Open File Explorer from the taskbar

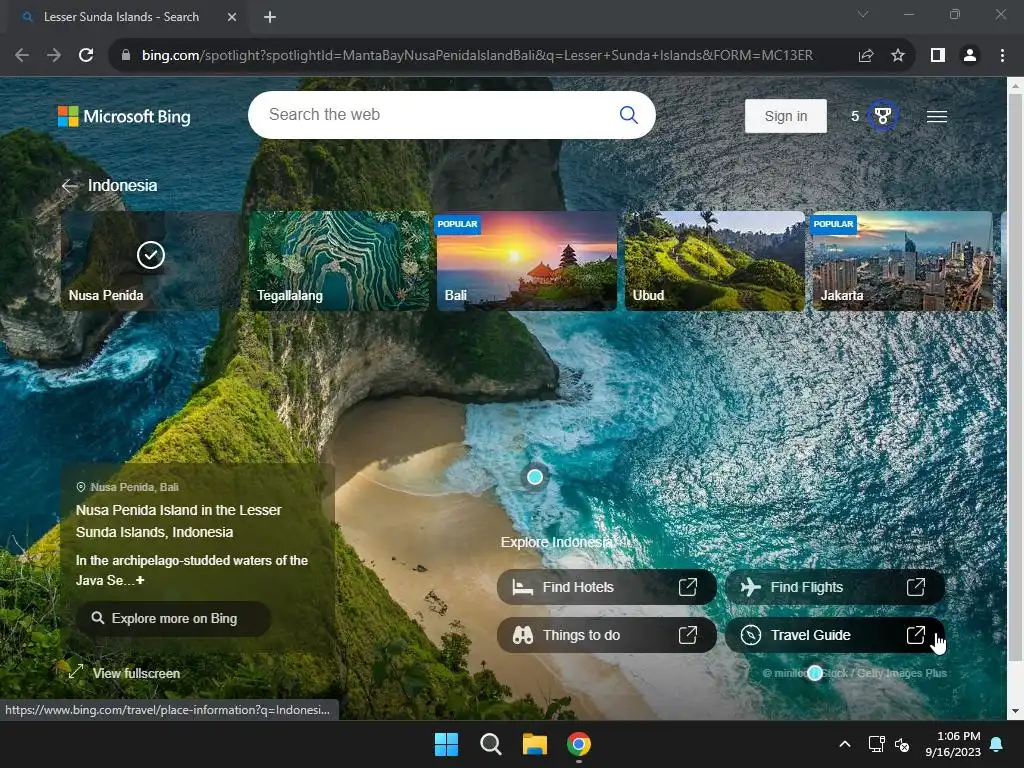[x=534, y=744]
